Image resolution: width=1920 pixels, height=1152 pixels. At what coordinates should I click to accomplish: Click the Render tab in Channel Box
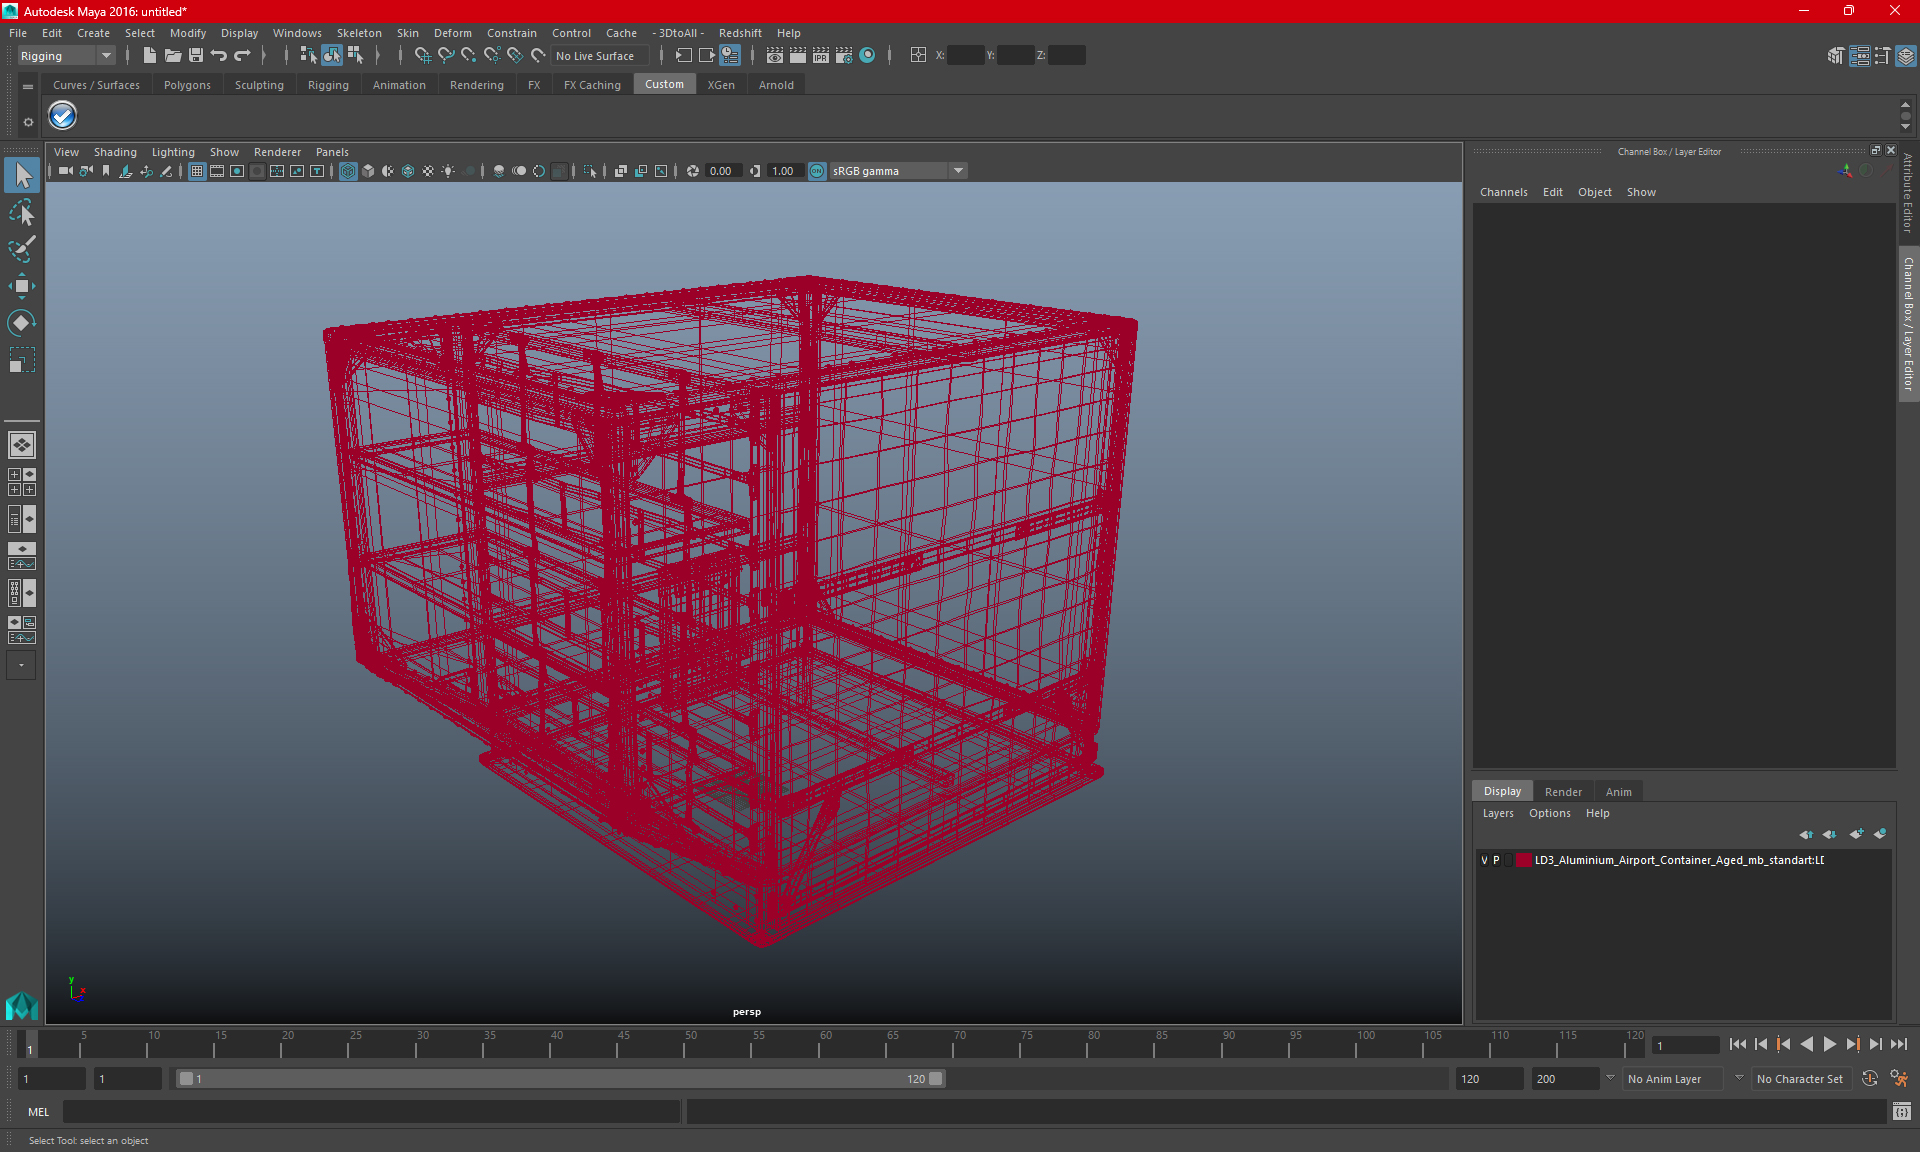(1563, 791)
